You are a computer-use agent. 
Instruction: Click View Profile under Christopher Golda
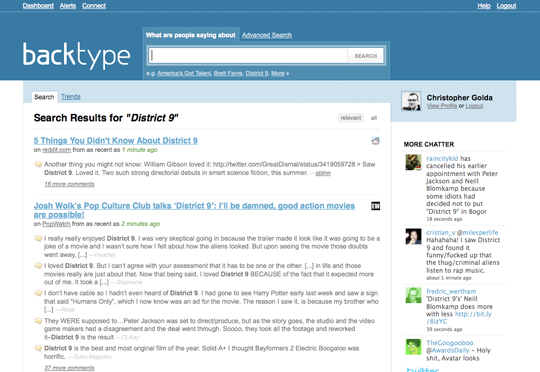click(442, 106)
